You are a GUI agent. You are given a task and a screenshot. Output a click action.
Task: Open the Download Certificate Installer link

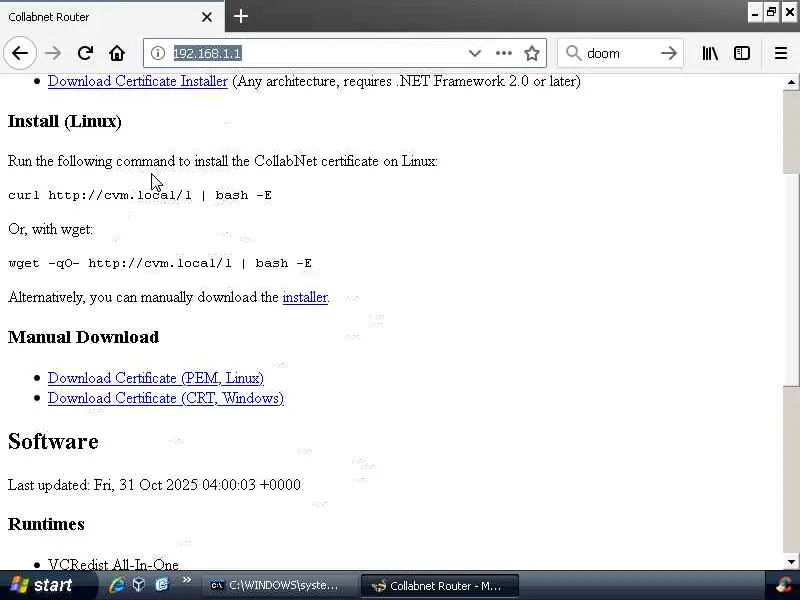point(138,81)
